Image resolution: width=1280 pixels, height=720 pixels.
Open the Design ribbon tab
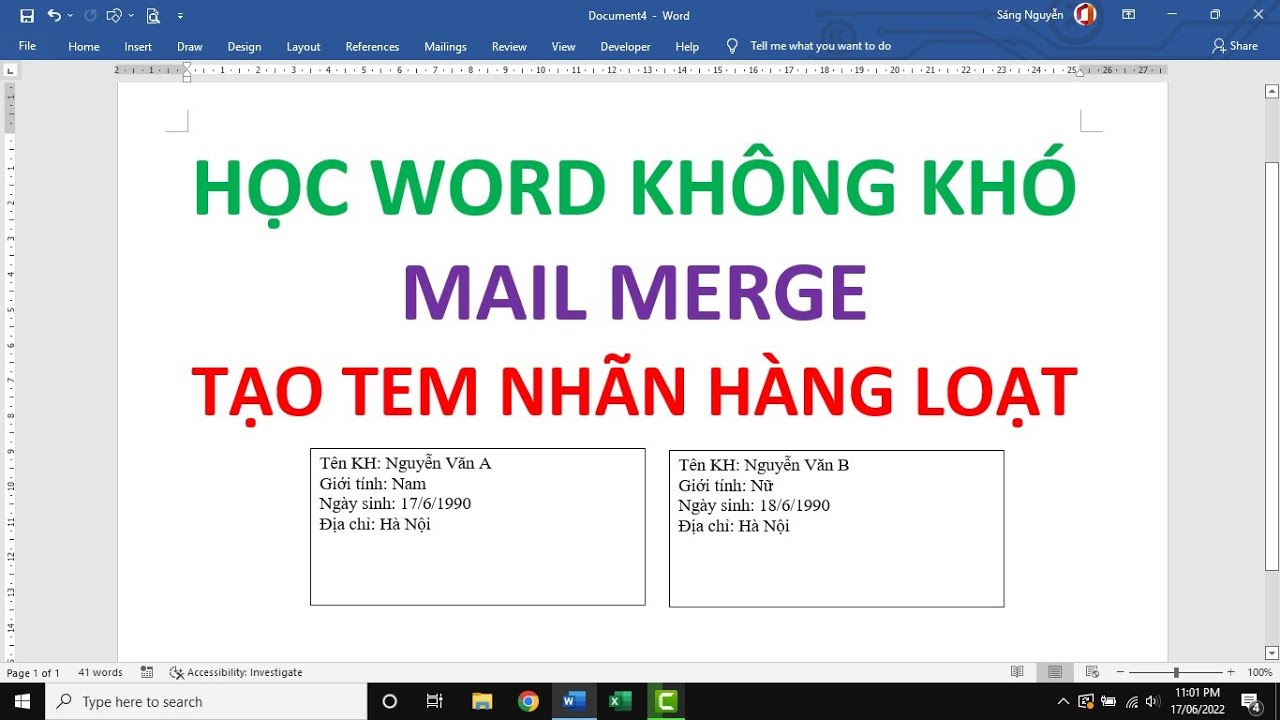tap(244, 46)
